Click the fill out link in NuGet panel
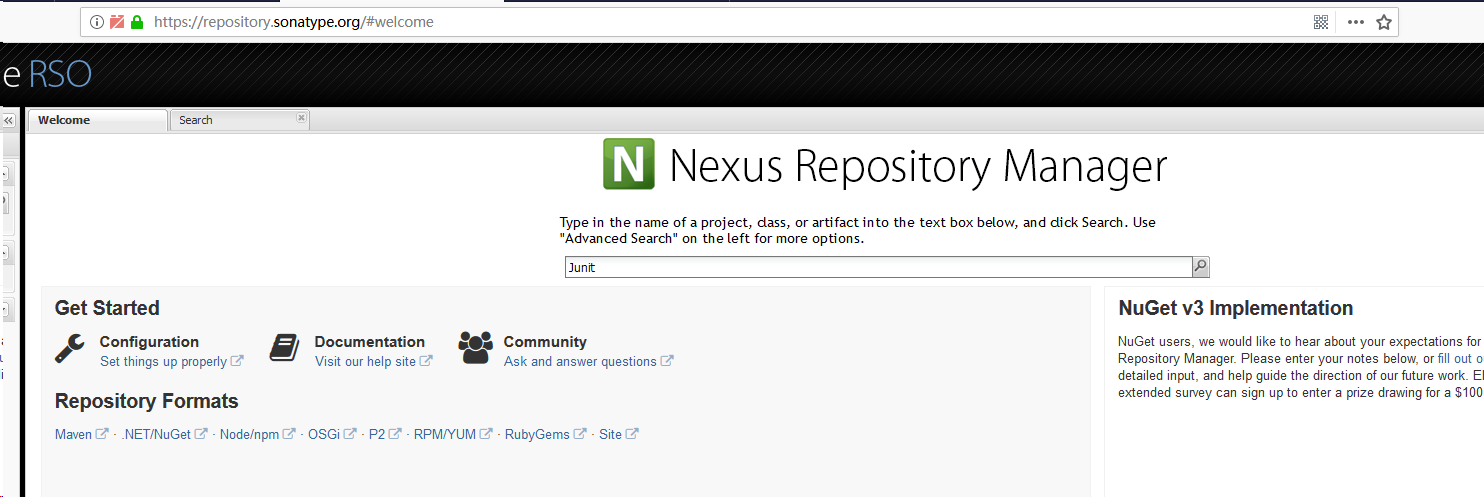Screen dimensions: 1484x497 (1460, 358)
